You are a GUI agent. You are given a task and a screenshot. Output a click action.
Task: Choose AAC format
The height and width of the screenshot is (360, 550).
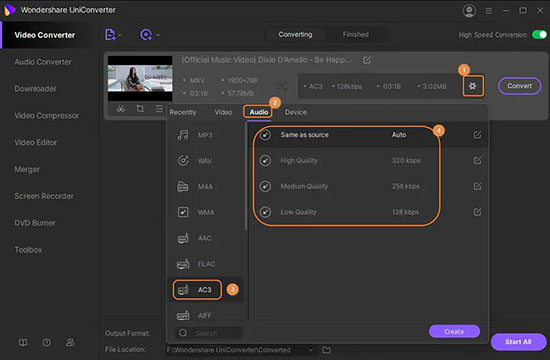[205, 238]
